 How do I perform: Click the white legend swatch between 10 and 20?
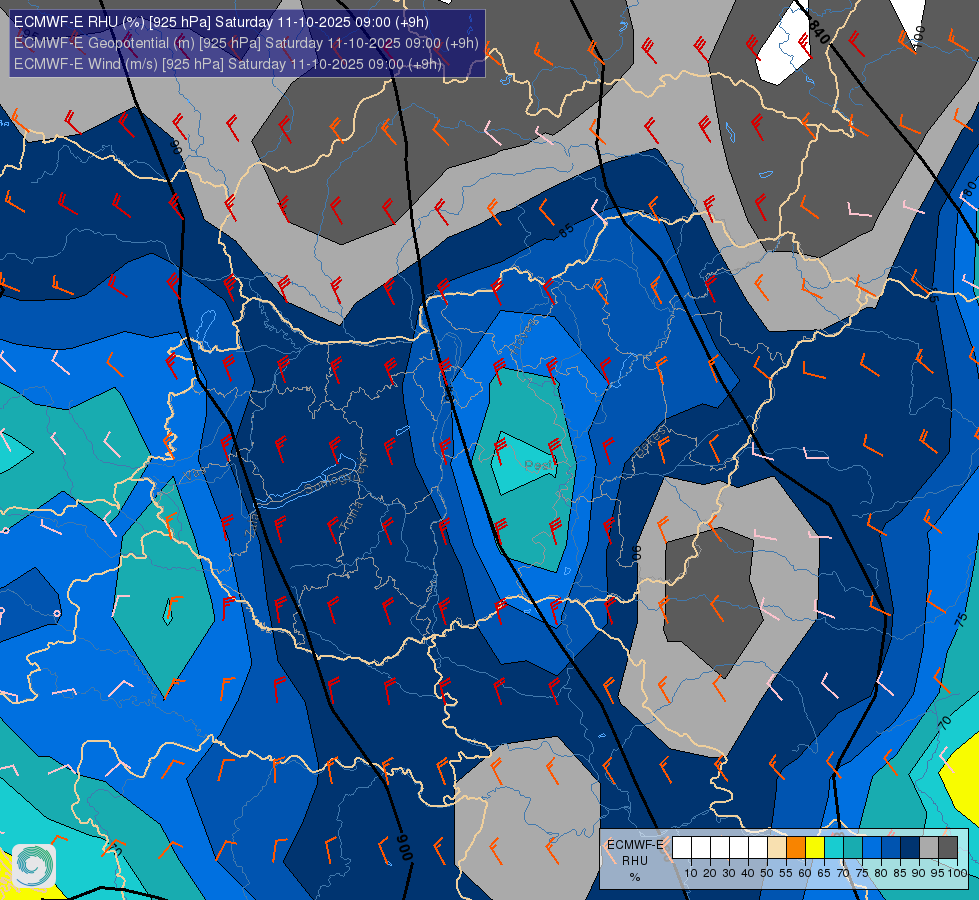pos(701,847)
